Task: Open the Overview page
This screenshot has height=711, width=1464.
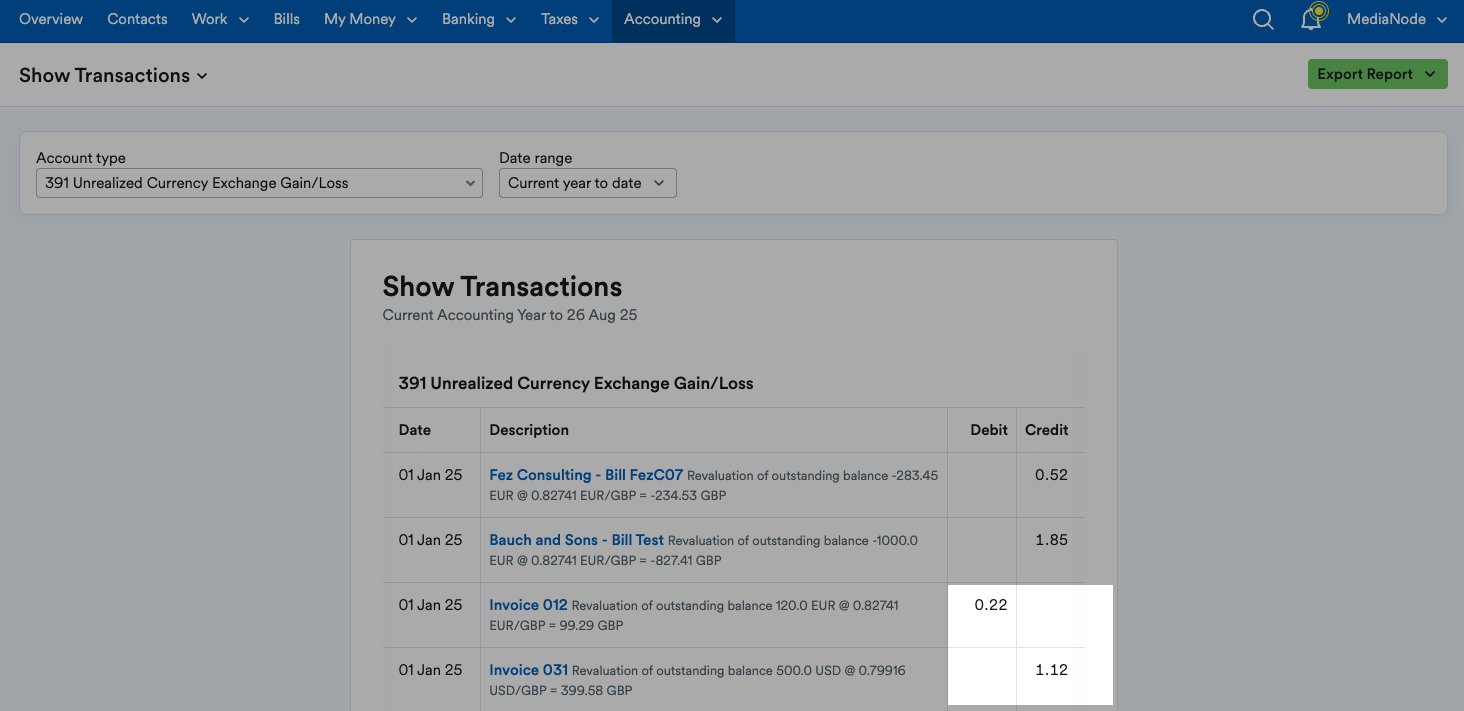Action: [51, 19]
